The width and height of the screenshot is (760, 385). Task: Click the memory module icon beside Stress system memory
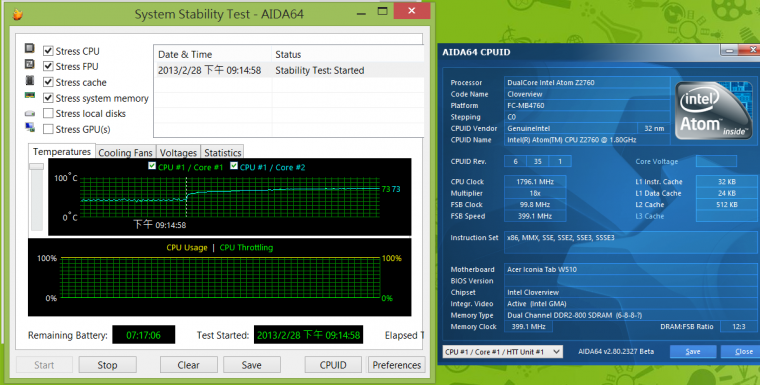coord(30,96)
